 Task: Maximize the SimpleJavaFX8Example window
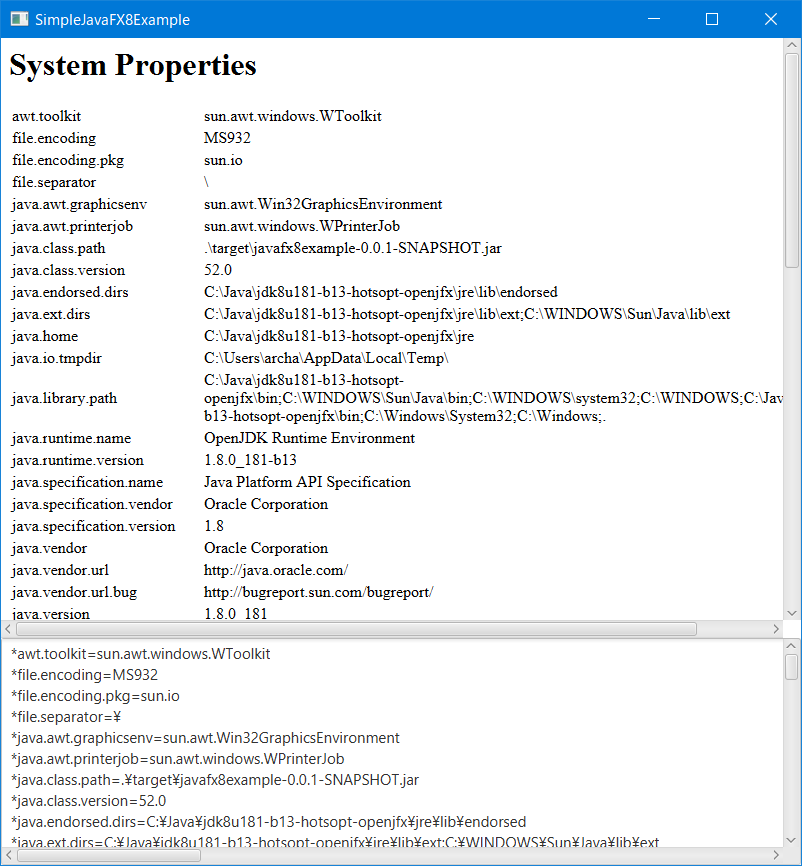pos(712,19)
